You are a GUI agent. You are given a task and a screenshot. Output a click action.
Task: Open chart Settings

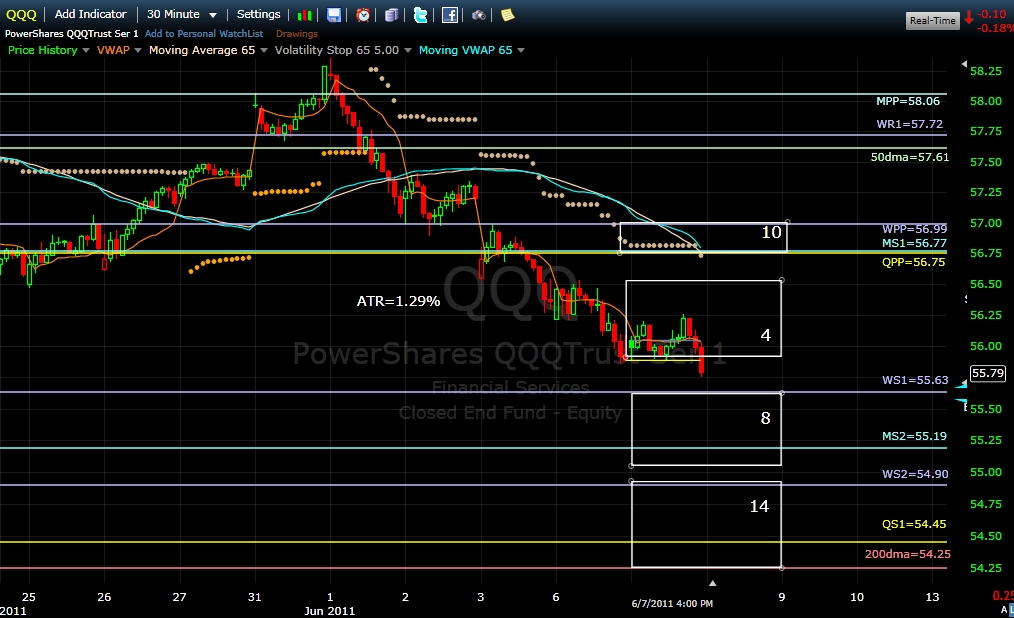tap(258, 14)
